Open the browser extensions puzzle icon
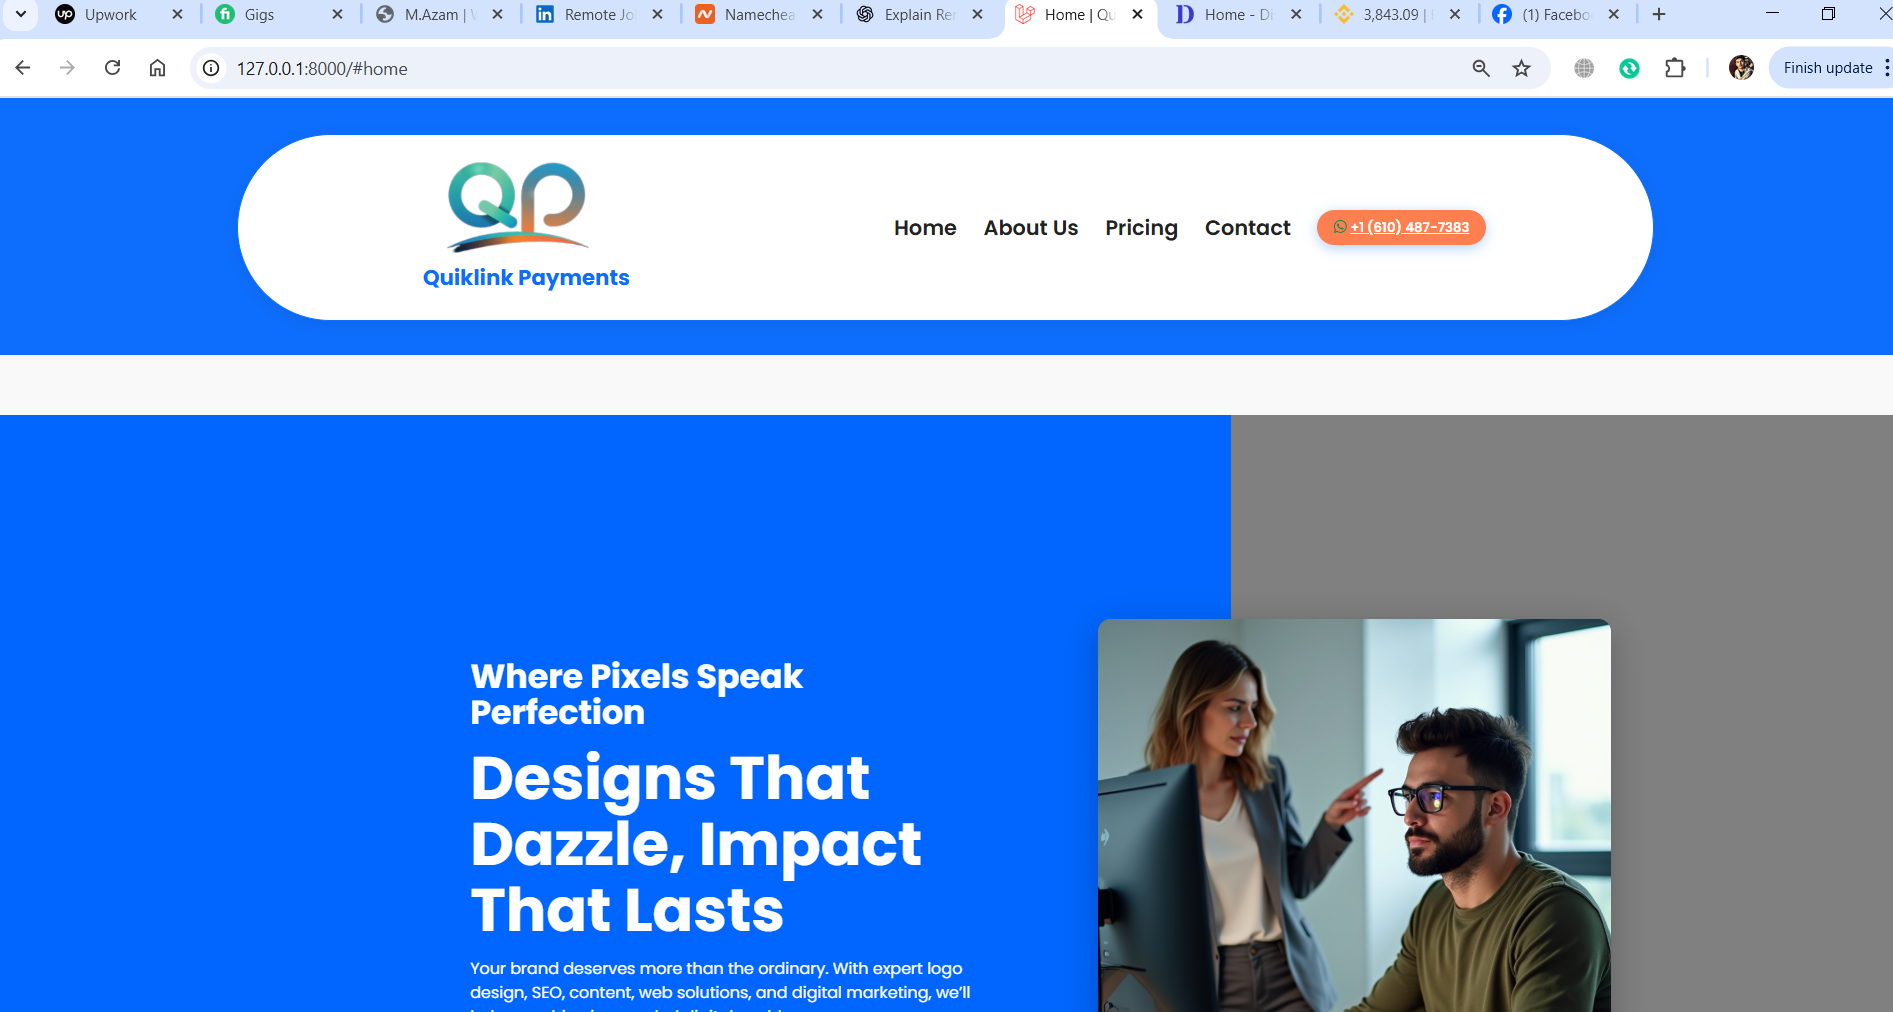This screenshot has width=1893, height=1012. coord(1675,68)
